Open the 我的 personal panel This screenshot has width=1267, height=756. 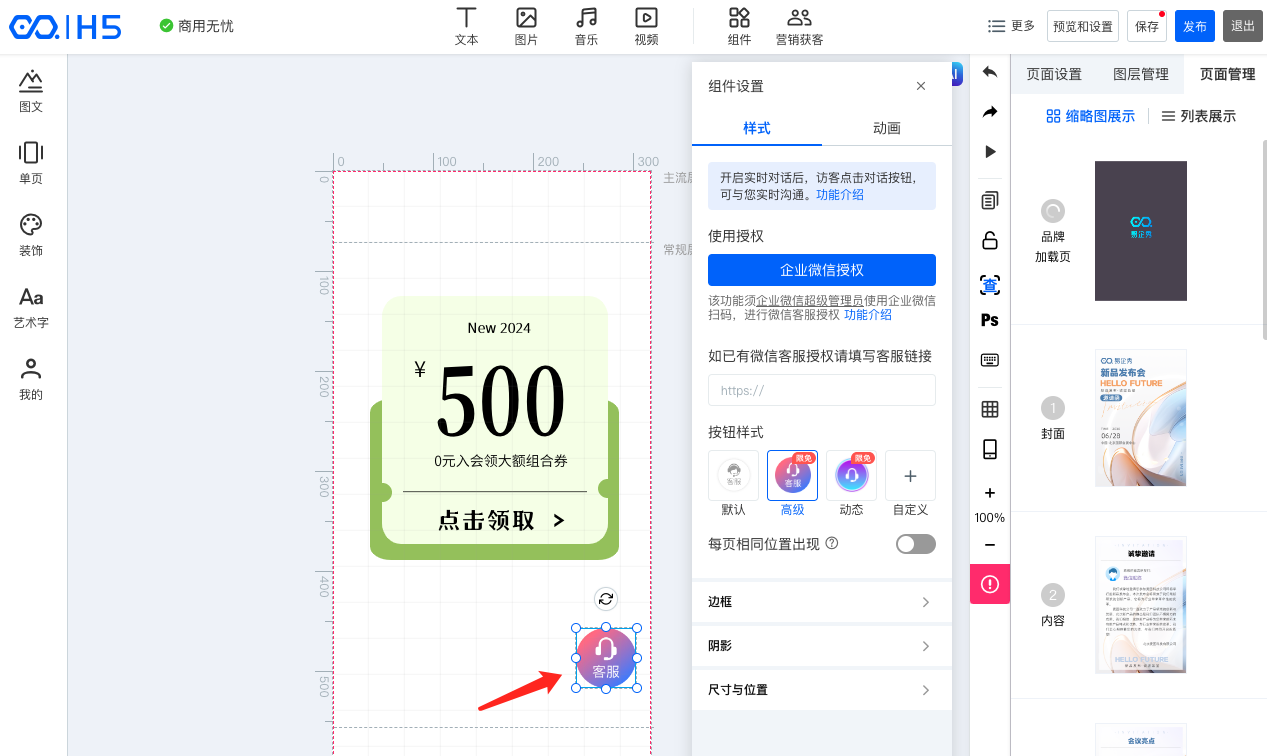(x=31, y=380)
